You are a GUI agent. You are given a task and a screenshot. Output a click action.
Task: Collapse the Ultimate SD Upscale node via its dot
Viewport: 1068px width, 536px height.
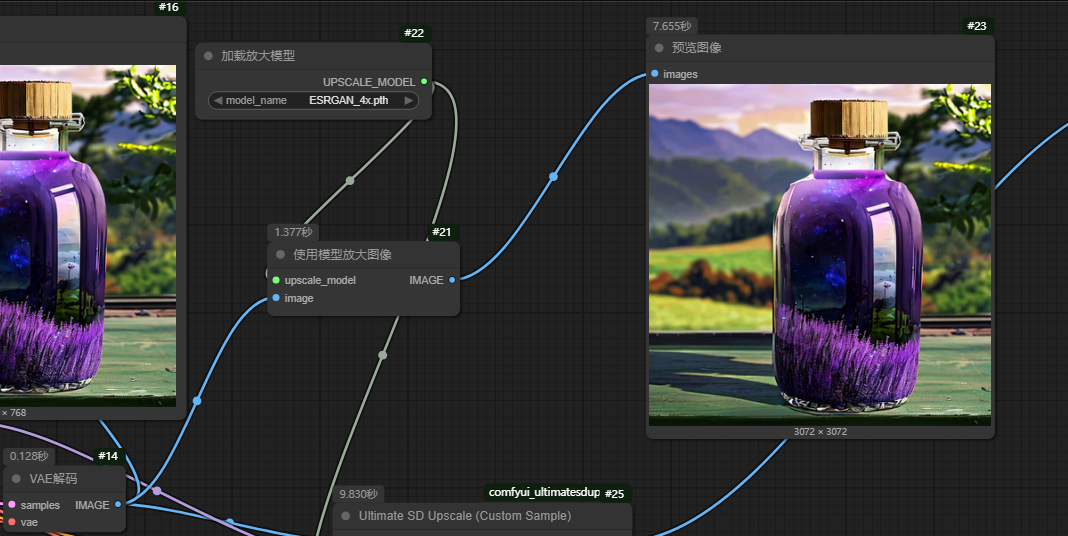(346, 516)
